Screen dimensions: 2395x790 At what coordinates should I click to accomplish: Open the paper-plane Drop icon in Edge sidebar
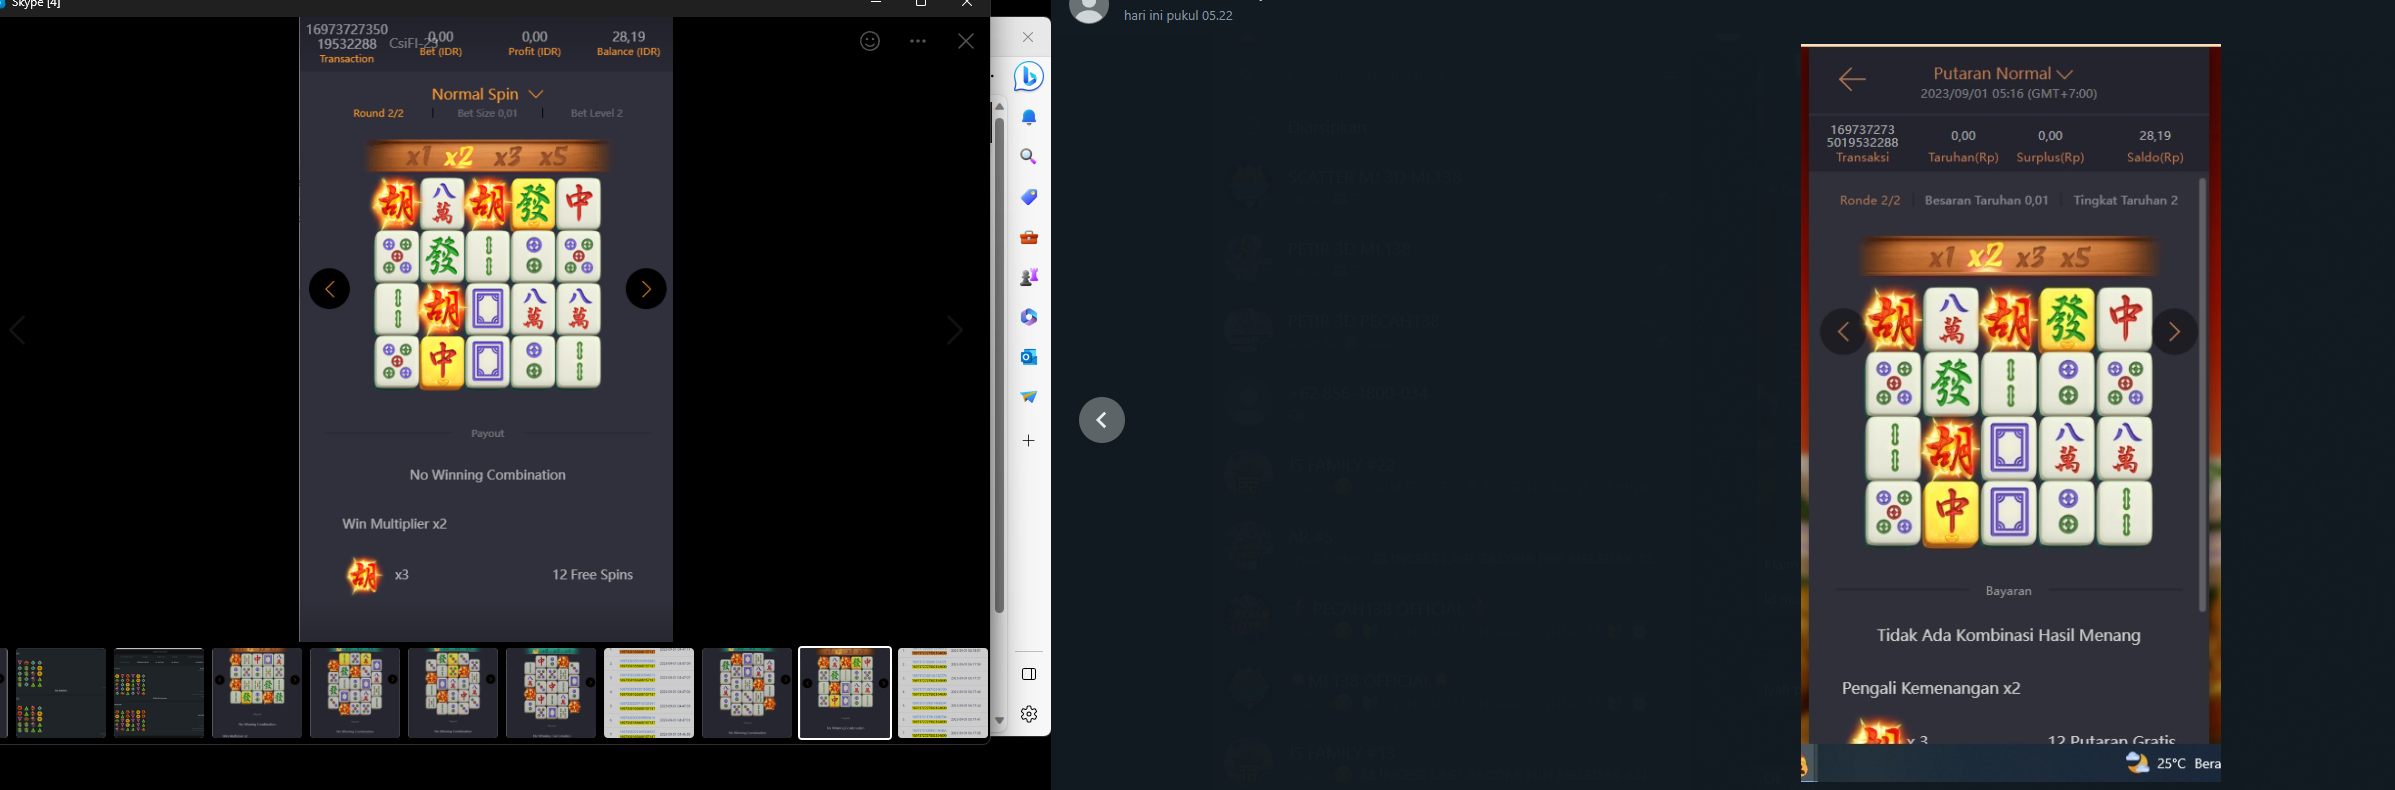(1029, 397)
